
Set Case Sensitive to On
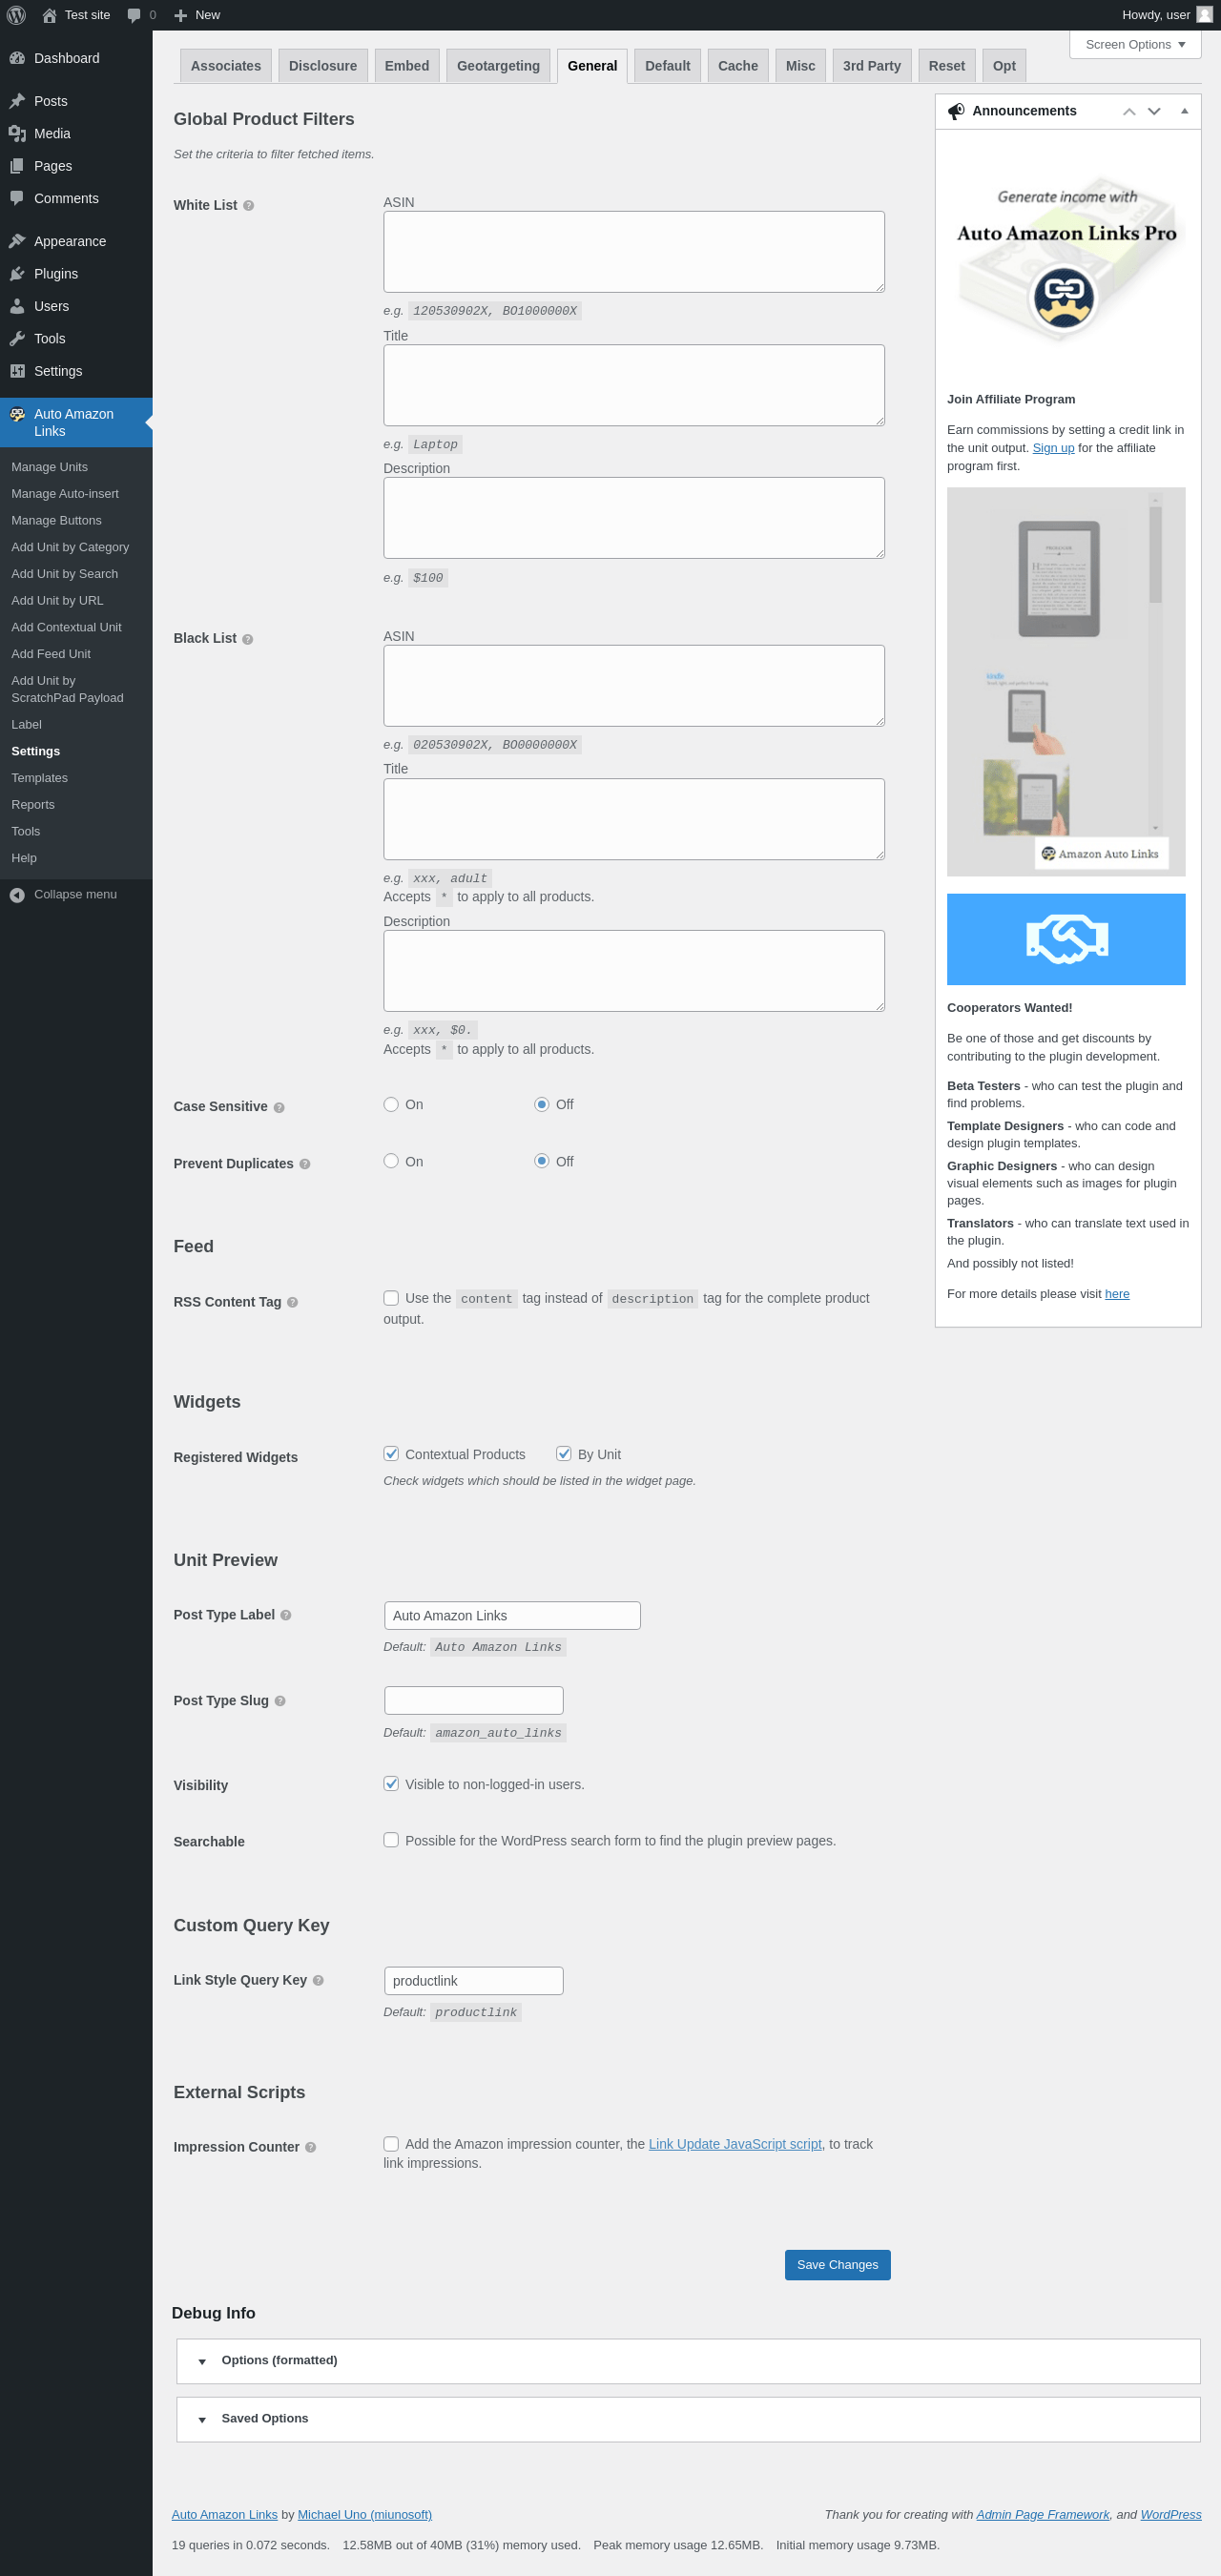click(x=391, y=1105)
